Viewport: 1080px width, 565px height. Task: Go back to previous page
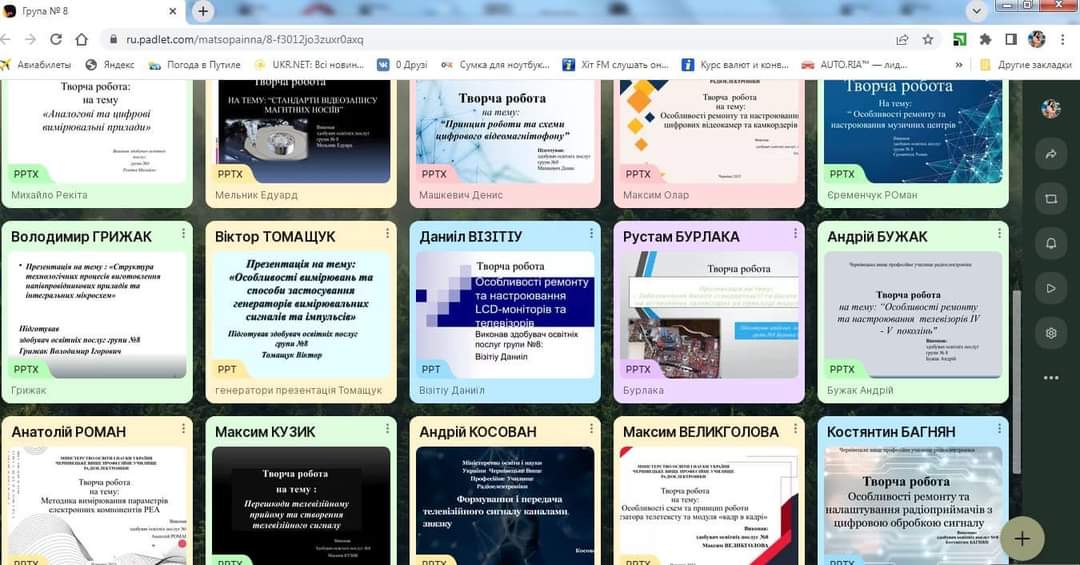6,39
